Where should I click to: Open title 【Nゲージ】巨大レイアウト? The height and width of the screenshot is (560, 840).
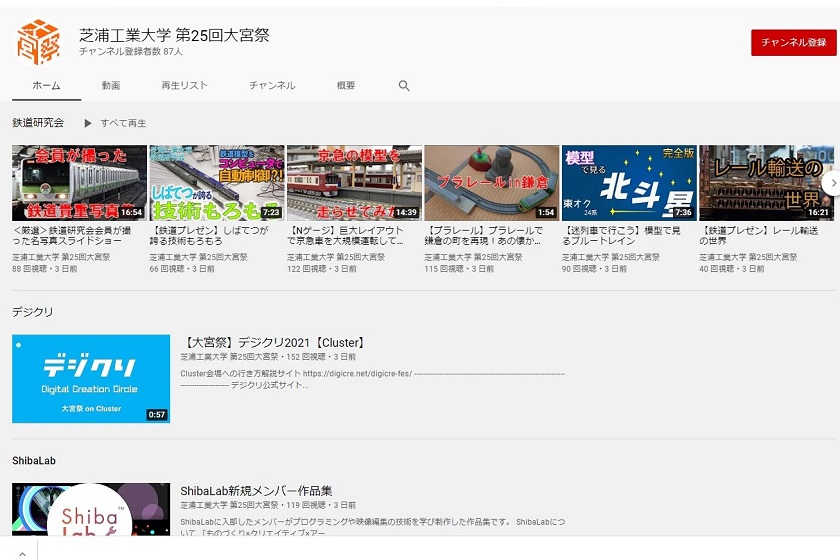346,236
